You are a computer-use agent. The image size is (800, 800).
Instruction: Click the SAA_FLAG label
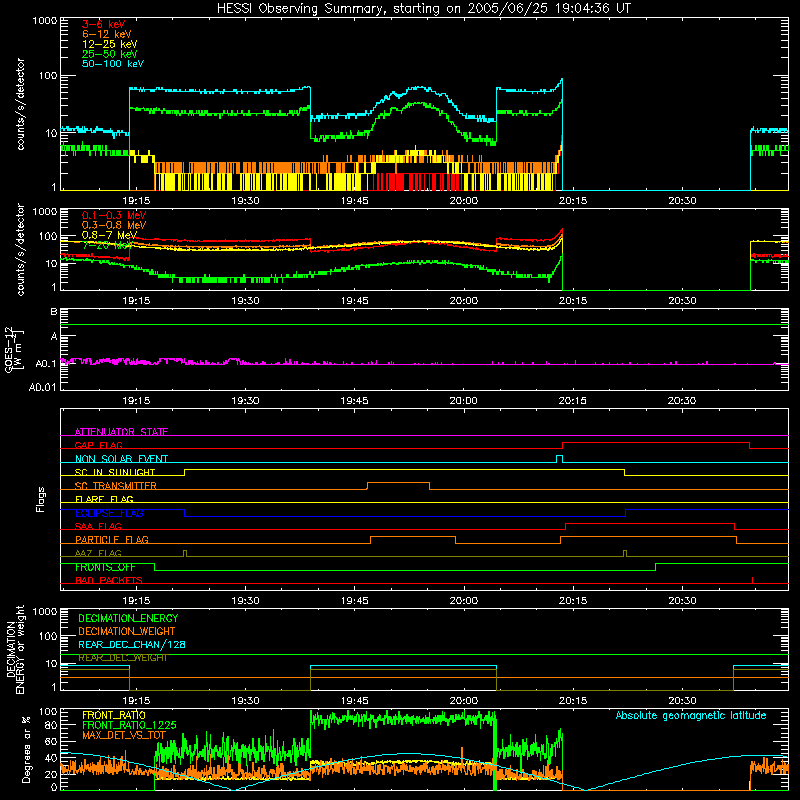point(98,526)
